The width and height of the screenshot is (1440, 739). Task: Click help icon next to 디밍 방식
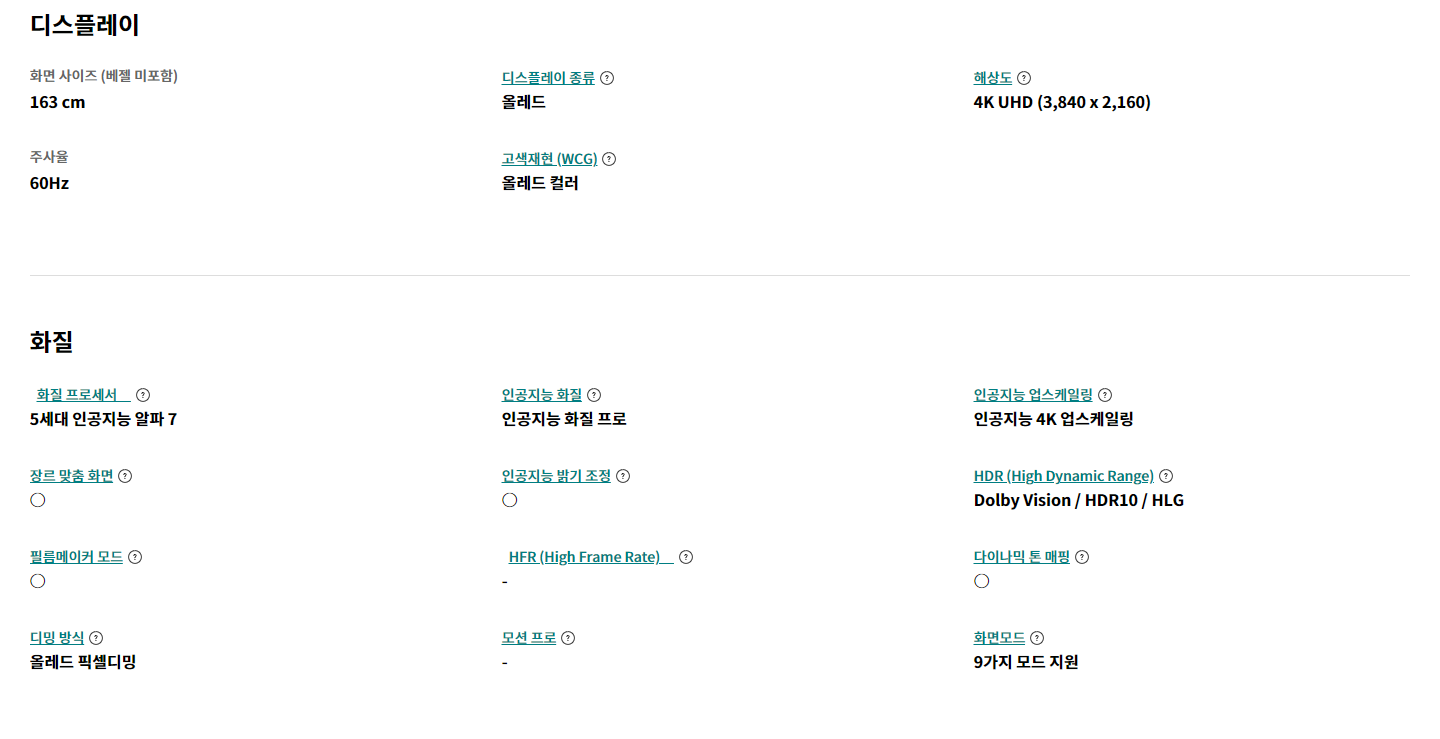96,638
